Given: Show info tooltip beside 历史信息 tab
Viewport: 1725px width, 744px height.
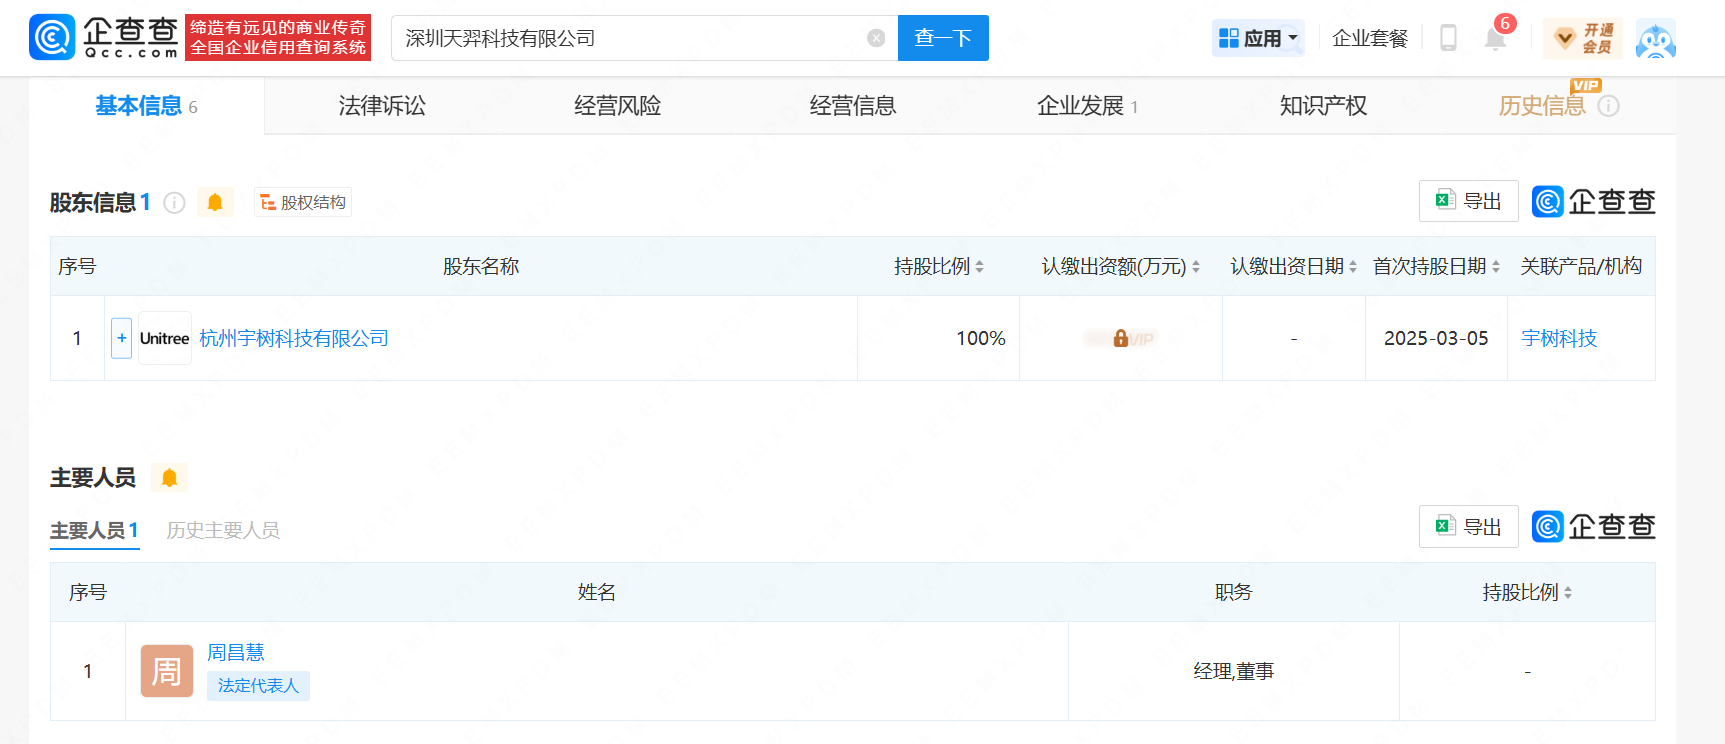Looking at the screenshot, I should click(x=1609, y=106).
